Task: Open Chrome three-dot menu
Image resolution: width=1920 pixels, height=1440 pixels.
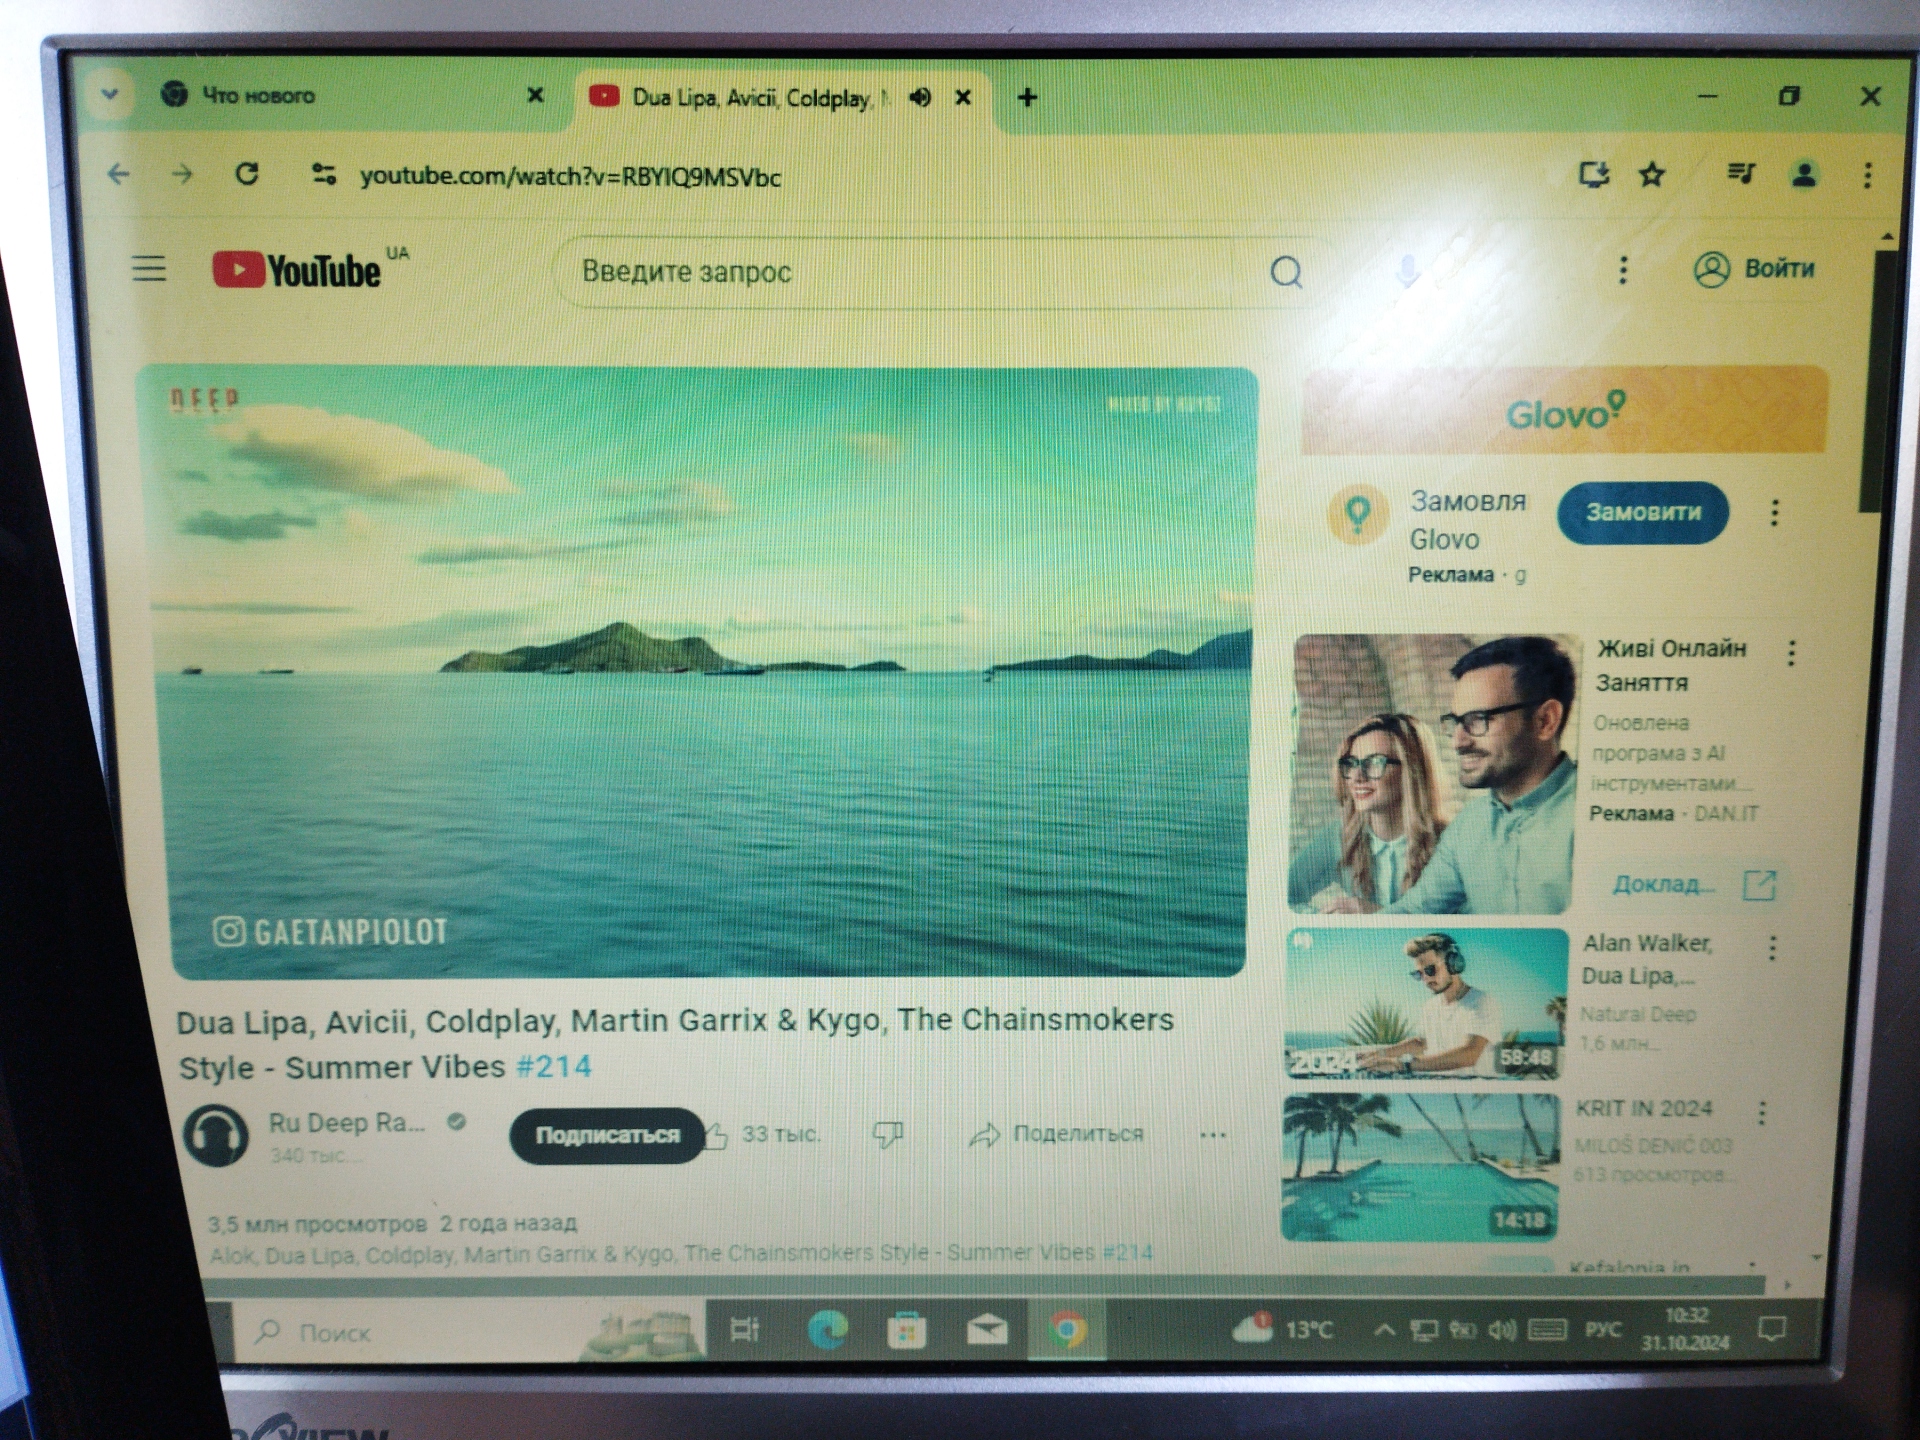Action: click(x=1867, y=175)
